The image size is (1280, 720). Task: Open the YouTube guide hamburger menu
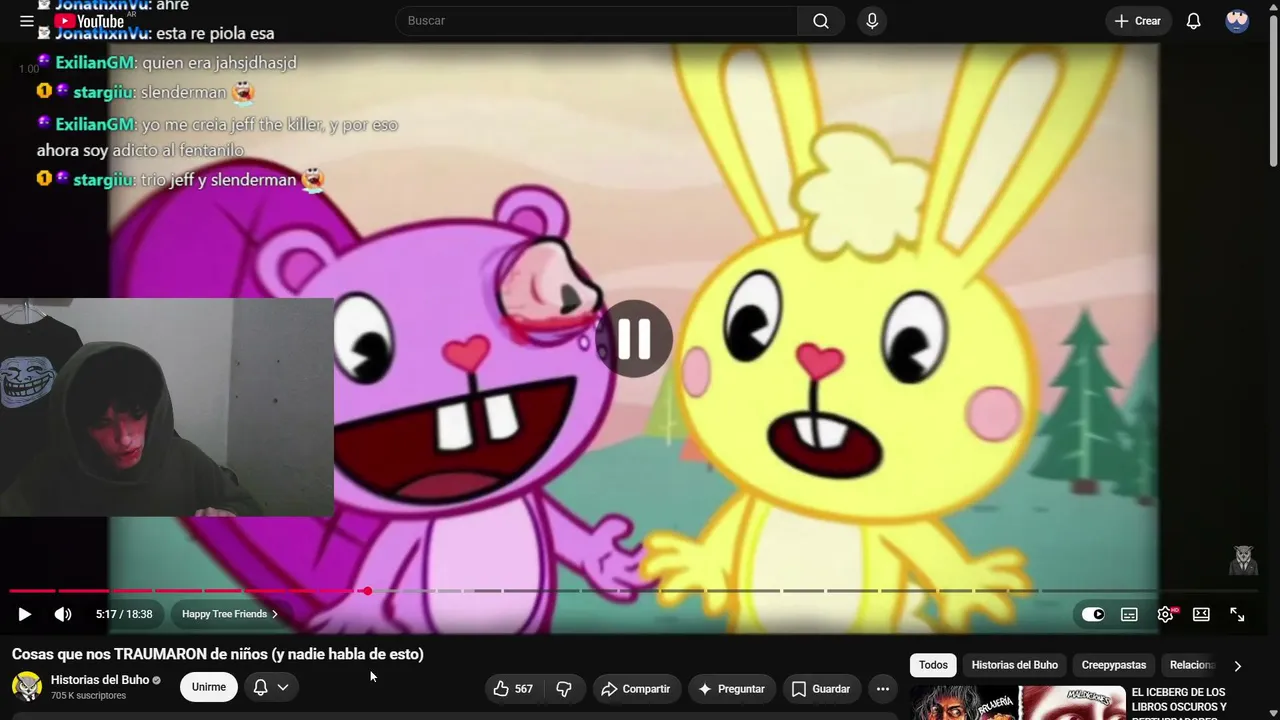tap(27, 21)
